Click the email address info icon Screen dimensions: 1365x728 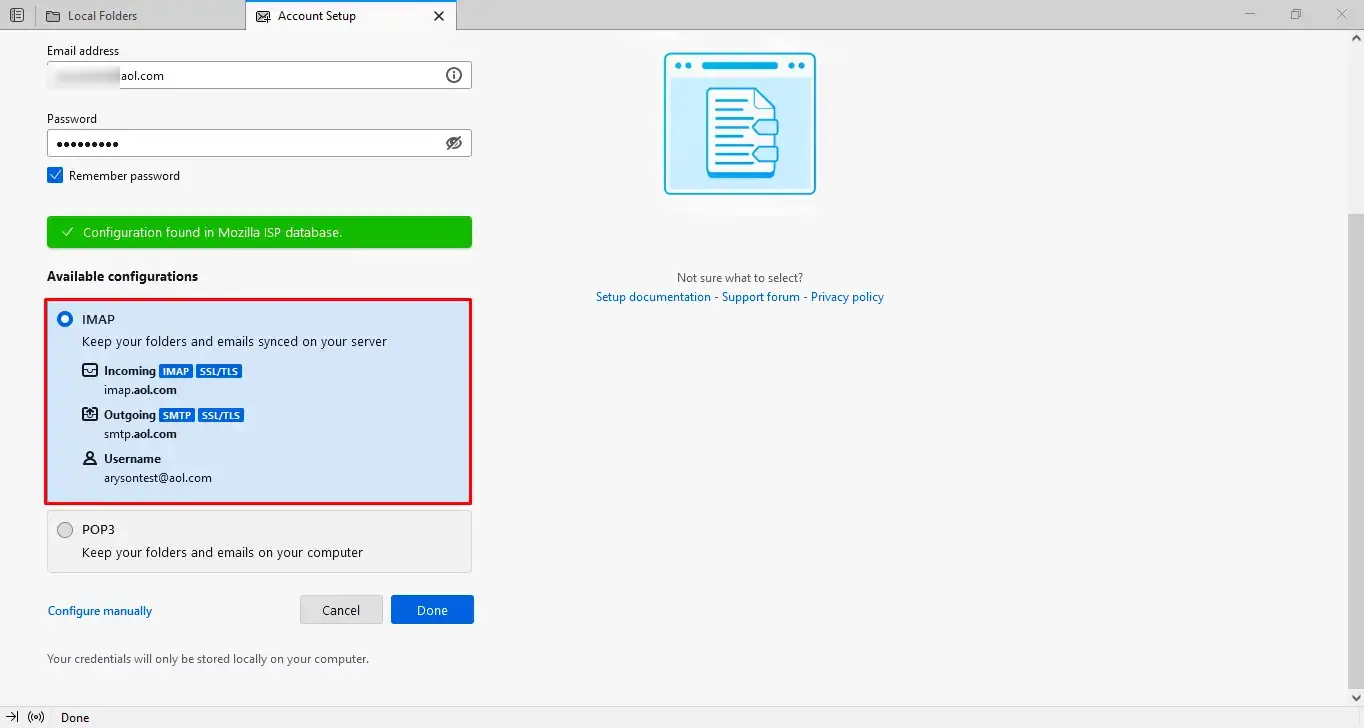click(x=454, y=75)
